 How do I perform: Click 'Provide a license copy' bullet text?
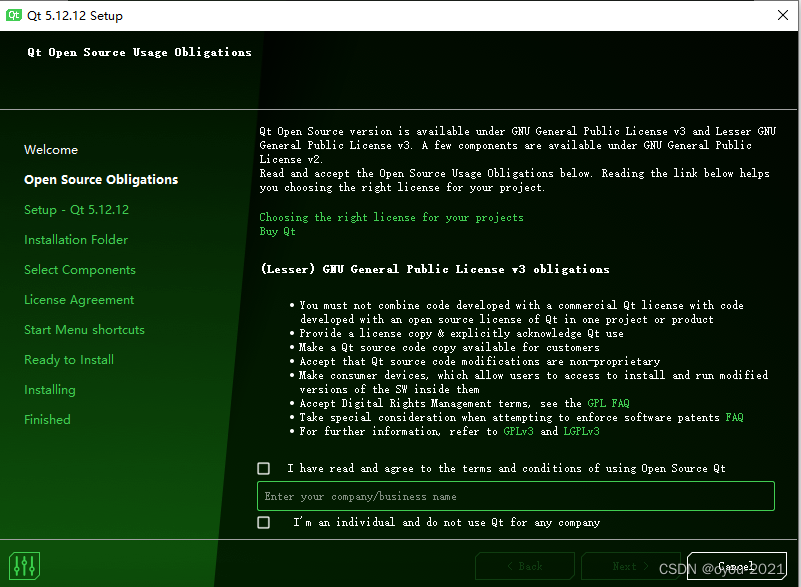[461, 334]
